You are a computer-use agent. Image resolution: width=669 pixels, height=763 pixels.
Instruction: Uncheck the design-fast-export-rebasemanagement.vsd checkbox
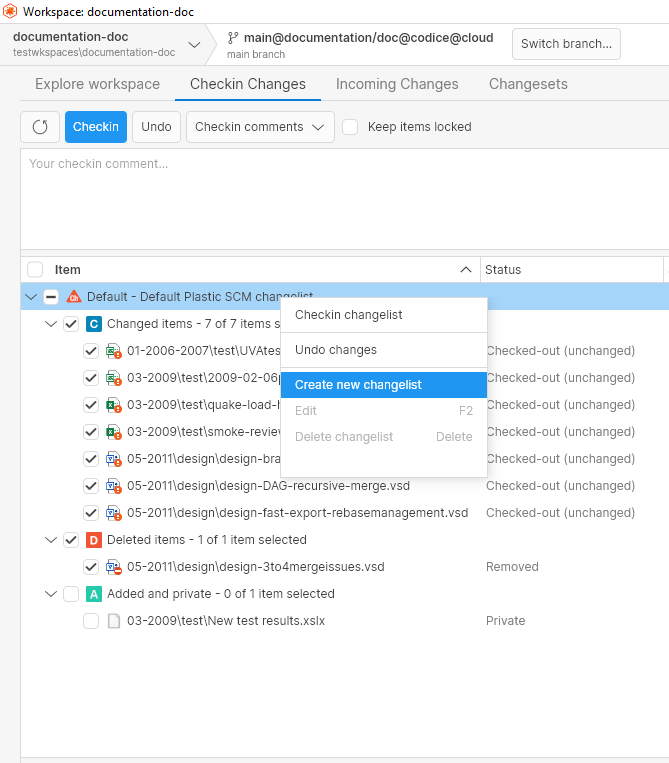click(91, 513)
